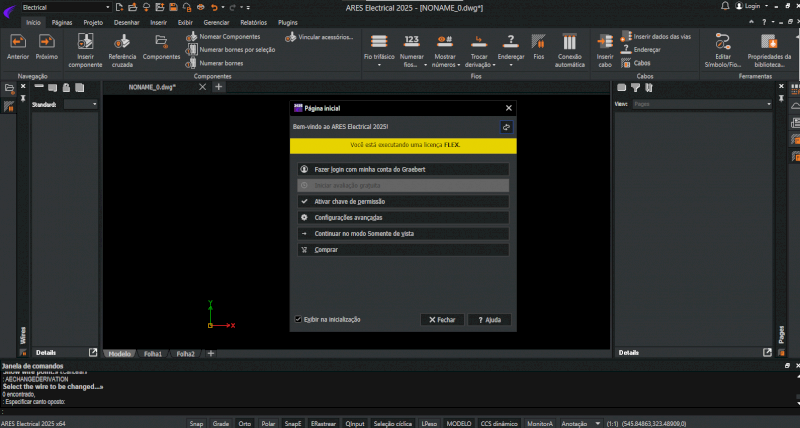Click the refresh icon in Página inicial dialog
The width and height of the screenshot is (800, 428).
coord(506,127)
